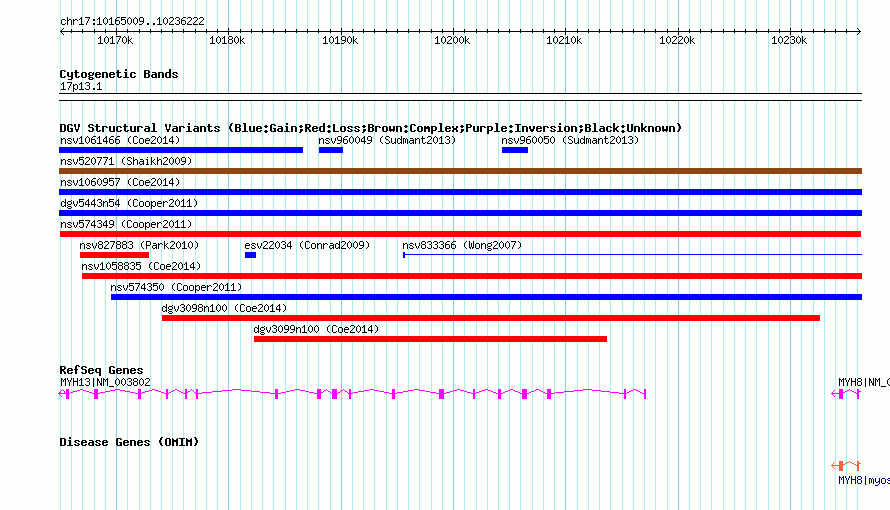Click the 10210k ruler tick label
Screen dimensions: 890x510
[564, 40]
